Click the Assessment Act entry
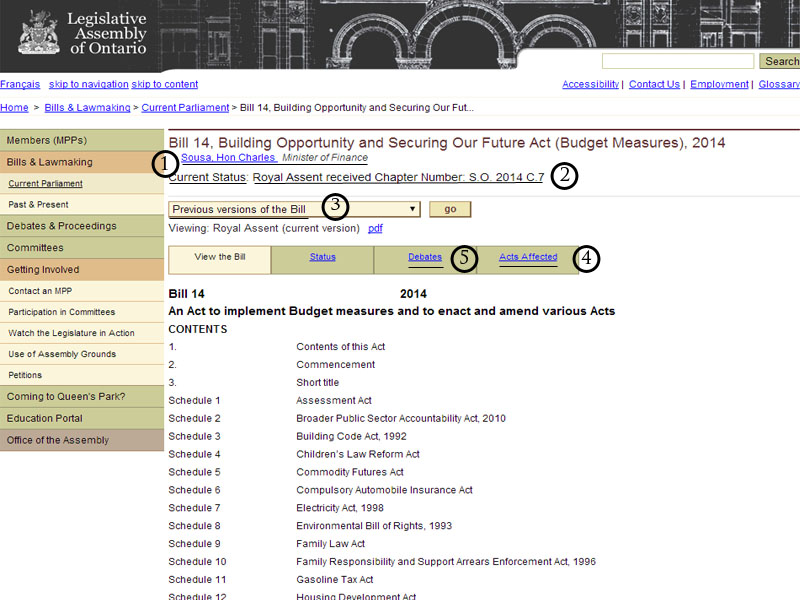800x600 pixels. tap(334, 401)
